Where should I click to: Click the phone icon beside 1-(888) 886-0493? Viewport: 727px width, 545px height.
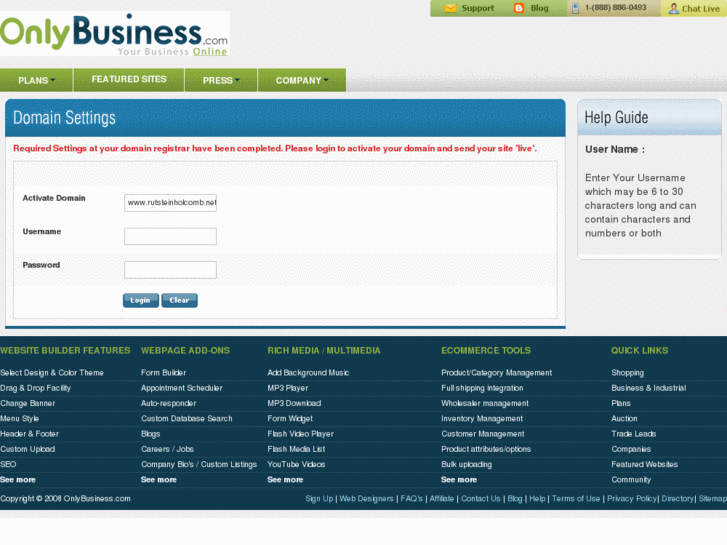point(575,8)
